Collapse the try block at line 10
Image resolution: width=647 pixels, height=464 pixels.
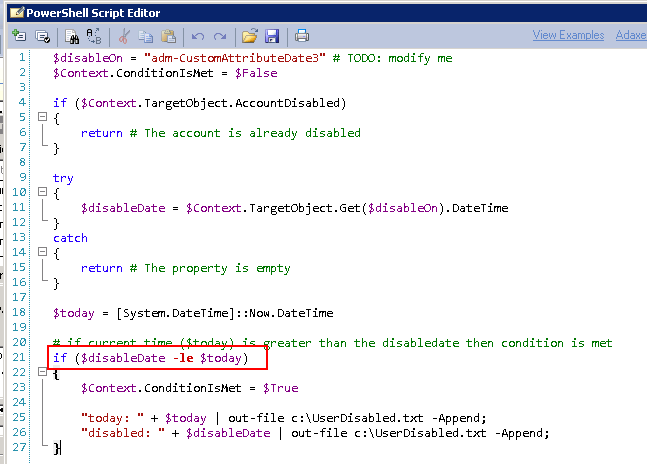tap(43, 191)
